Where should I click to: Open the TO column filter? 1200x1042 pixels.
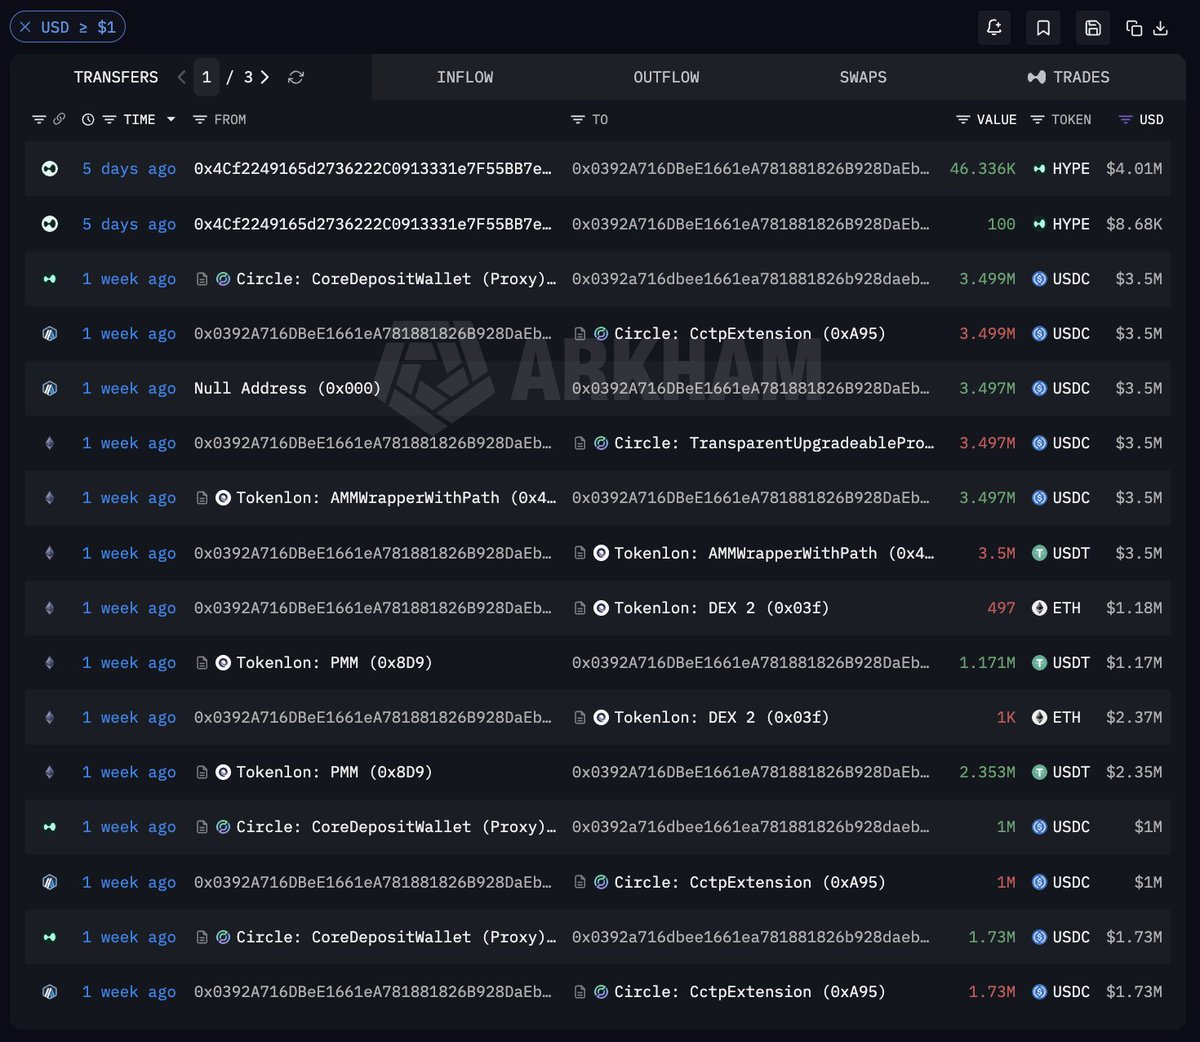point(578,119)
